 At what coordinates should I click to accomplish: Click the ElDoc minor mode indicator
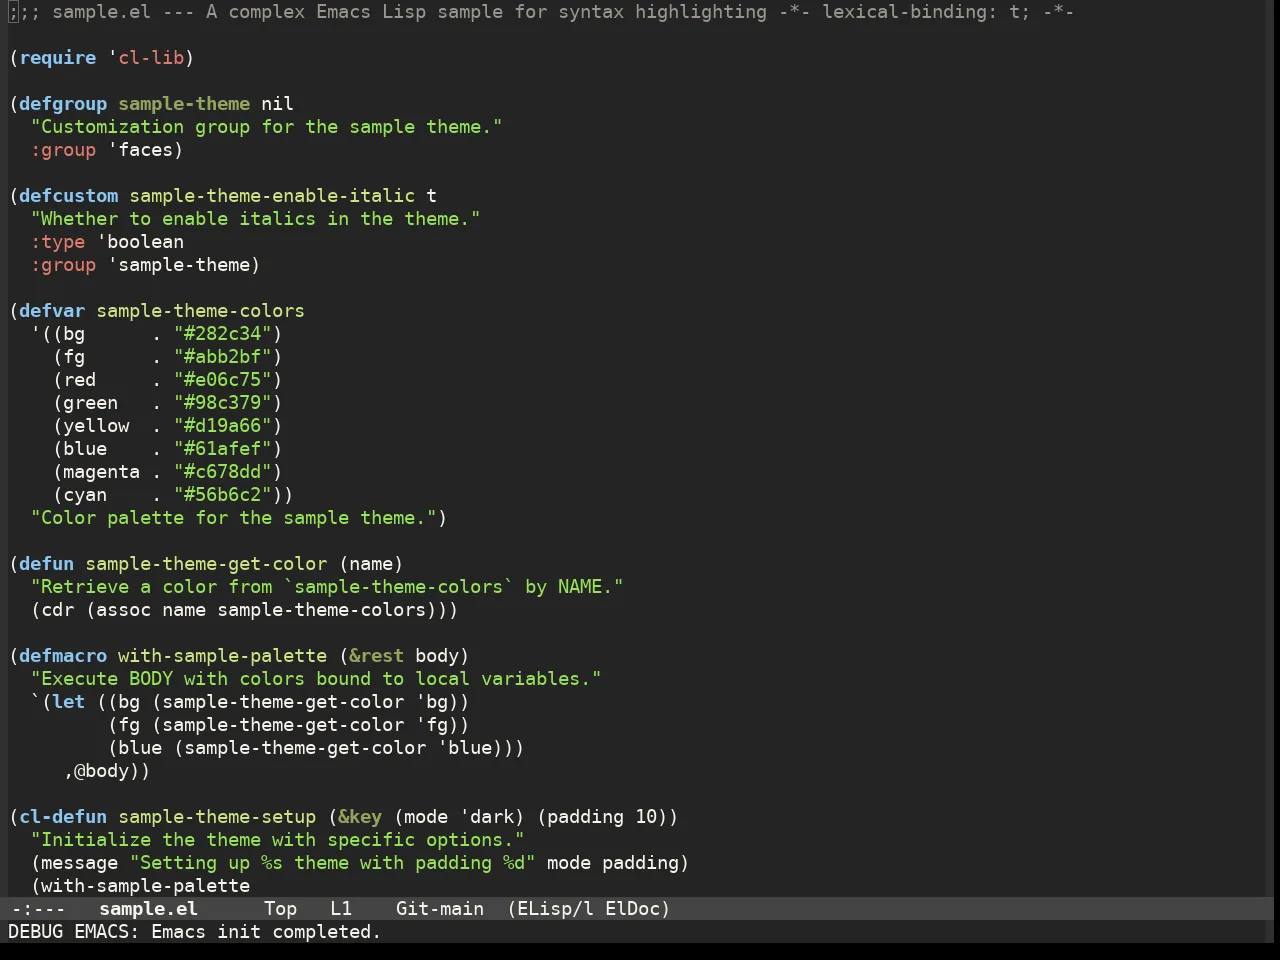(x=632, y=909)
